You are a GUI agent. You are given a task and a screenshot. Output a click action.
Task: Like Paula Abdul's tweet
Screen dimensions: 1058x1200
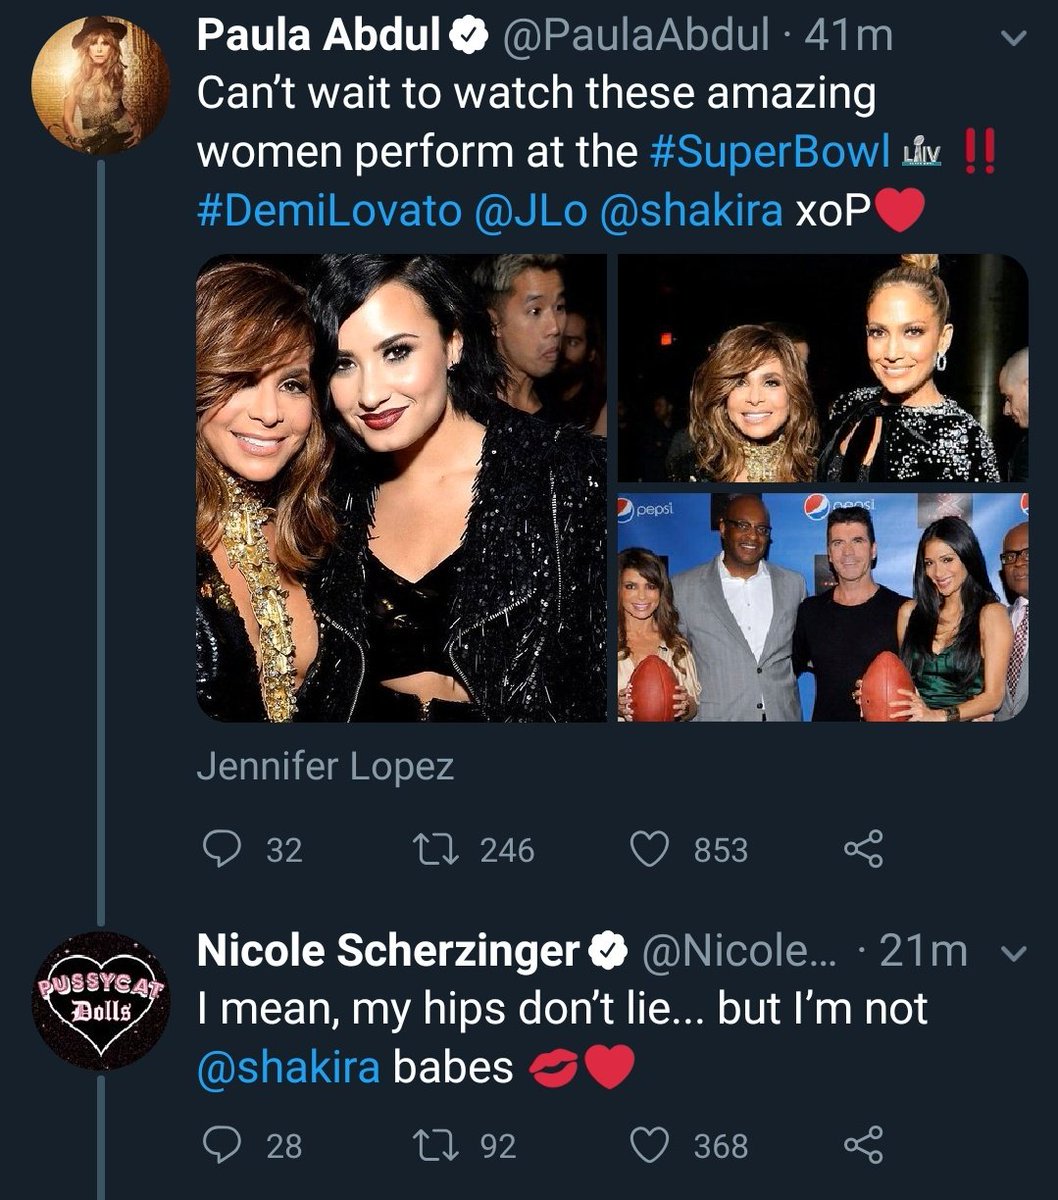click(x=648, y=850)
